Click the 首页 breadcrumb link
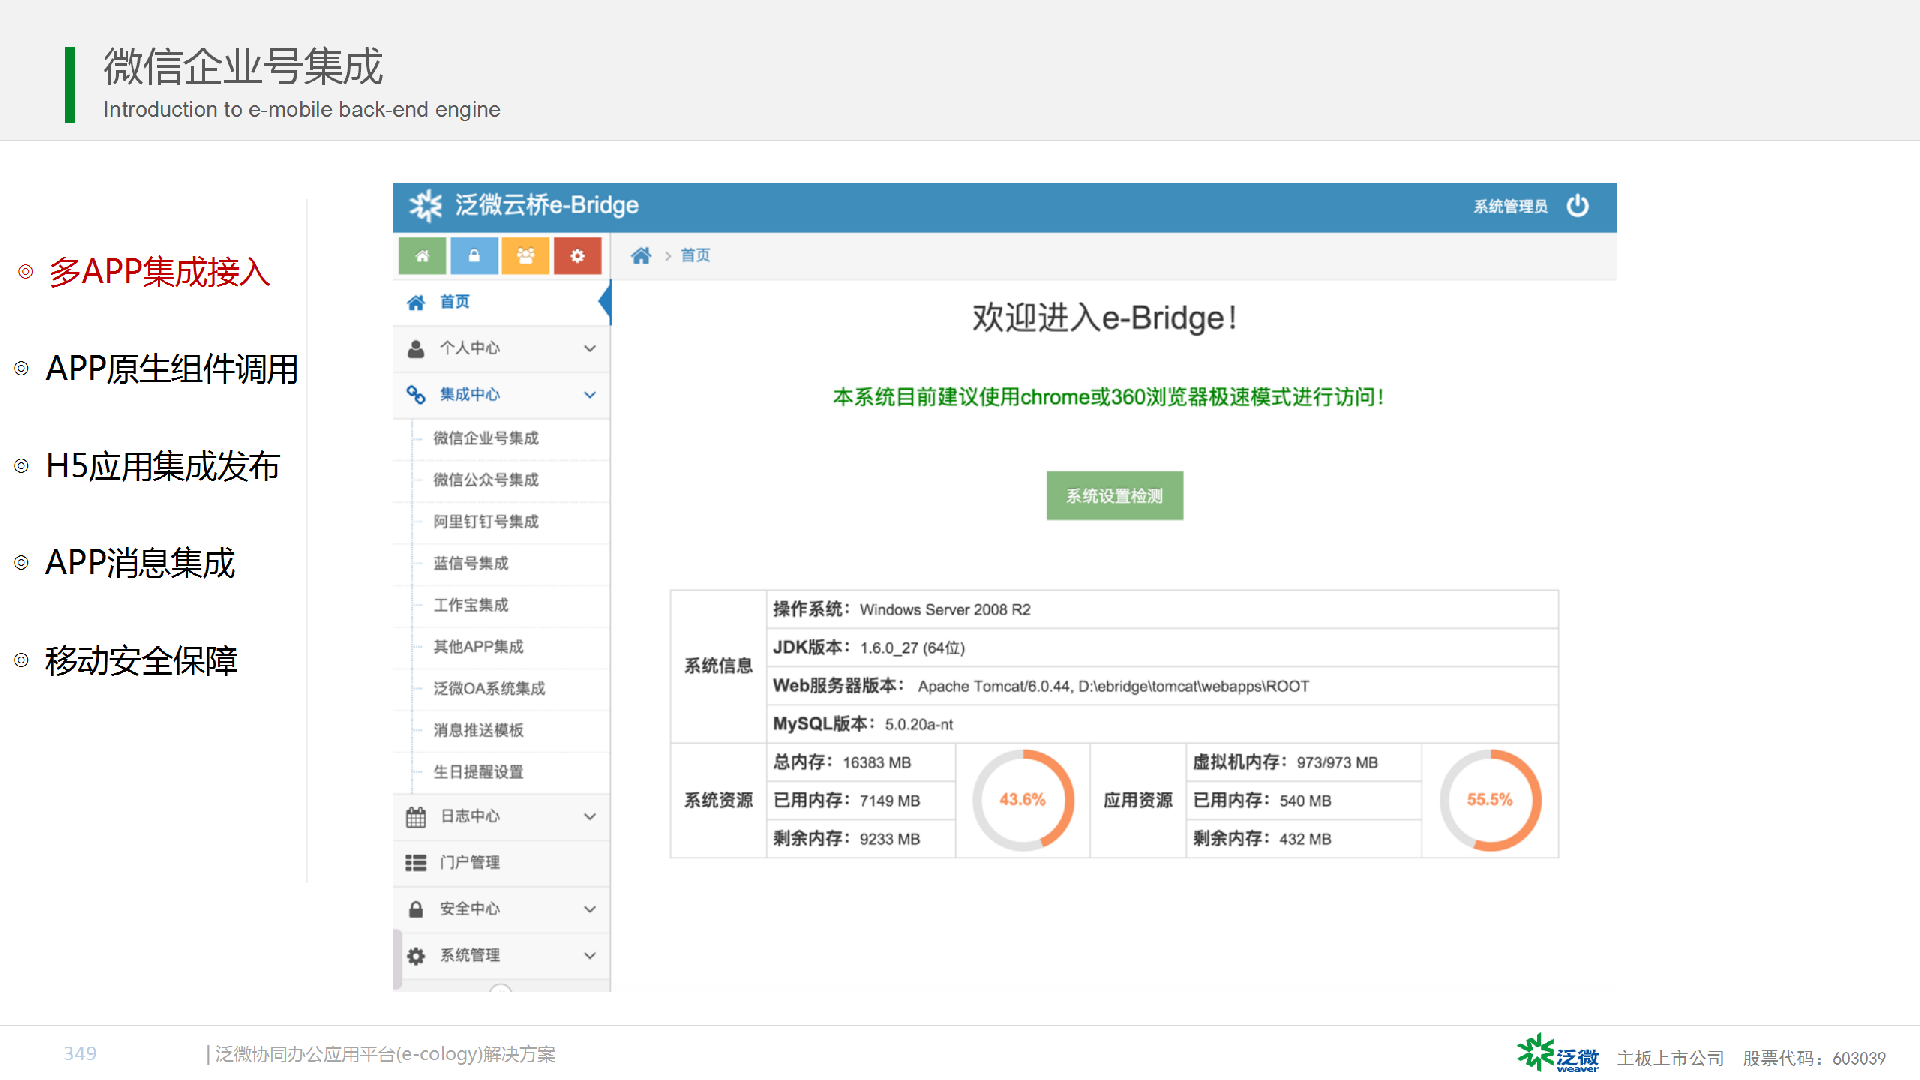1920x1080 pixels. 695,256
